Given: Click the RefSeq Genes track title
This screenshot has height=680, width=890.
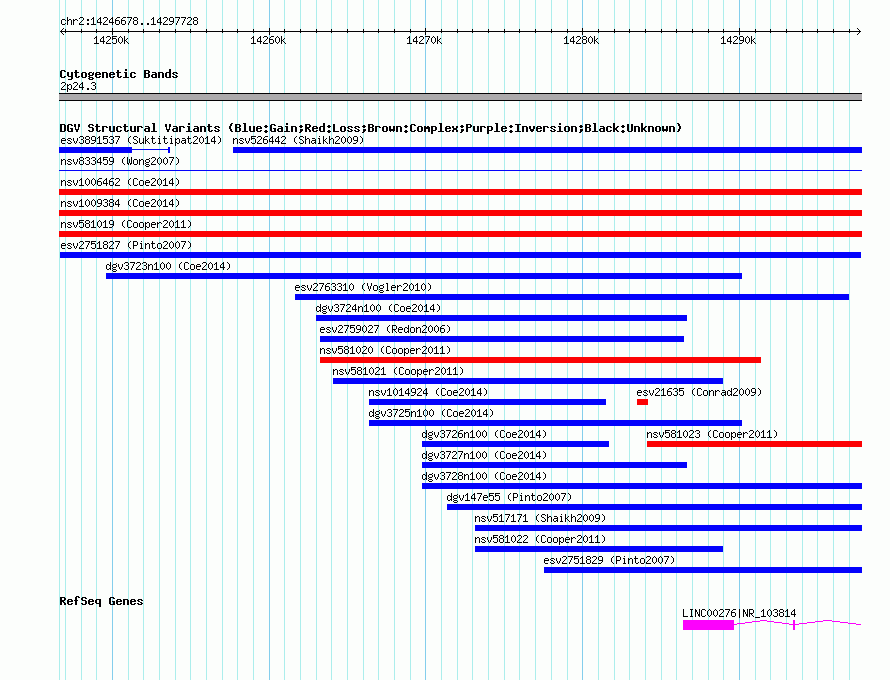Looking at the screenshot, I should click(x=101, y=601).
